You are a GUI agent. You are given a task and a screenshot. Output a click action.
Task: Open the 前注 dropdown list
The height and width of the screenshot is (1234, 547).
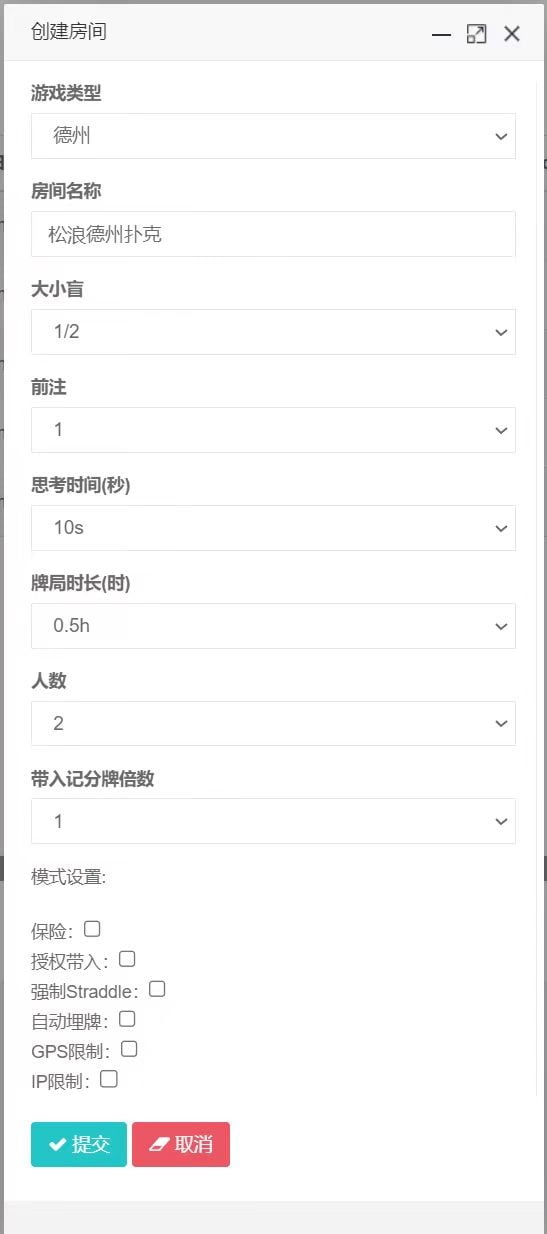[273, 430]
